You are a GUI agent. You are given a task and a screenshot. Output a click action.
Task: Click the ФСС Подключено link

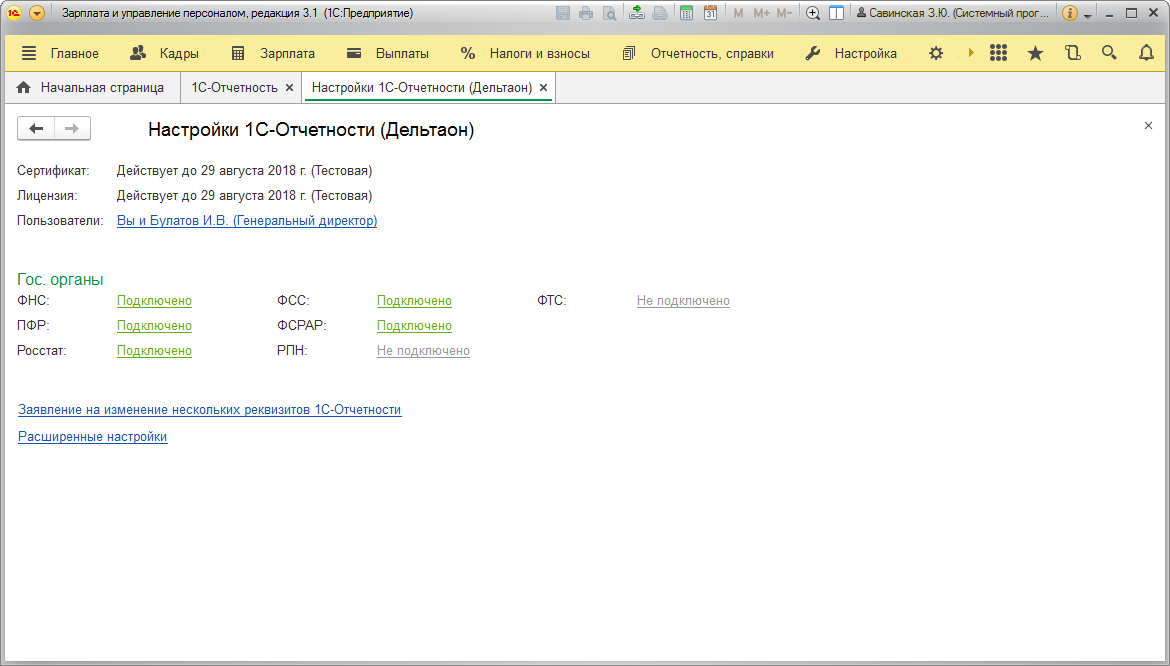click(x=414, y=301)
